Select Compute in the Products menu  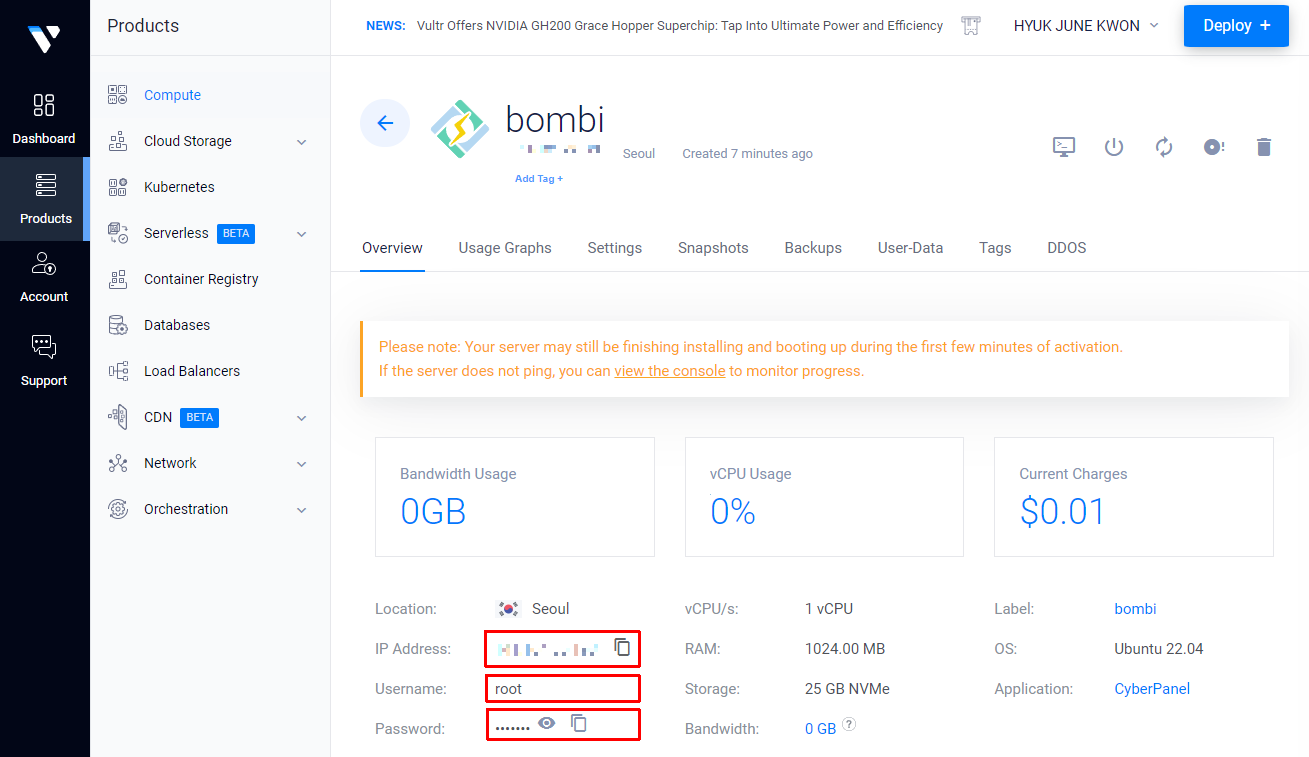[x=172, y=95]
